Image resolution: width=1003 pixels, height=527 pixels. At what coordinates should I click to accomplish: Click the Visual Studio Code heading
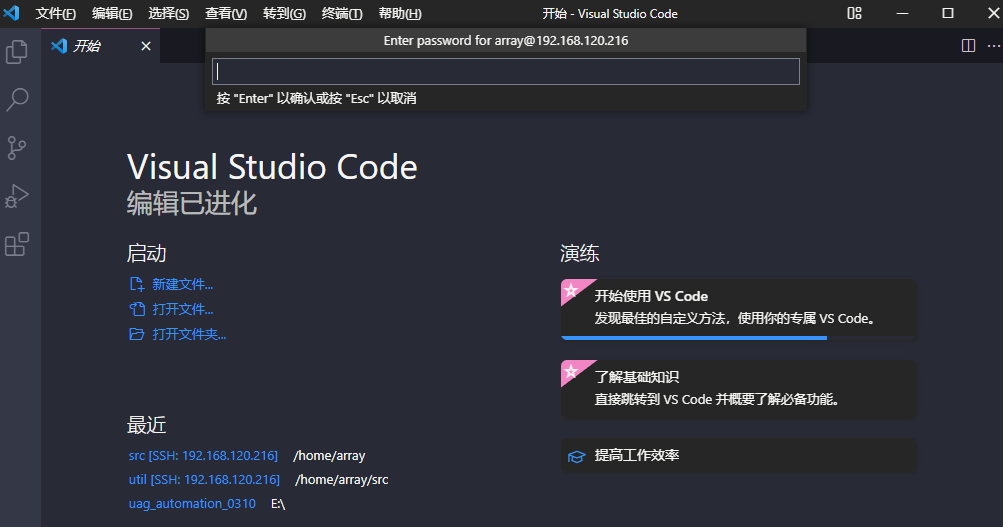[272, 167]
